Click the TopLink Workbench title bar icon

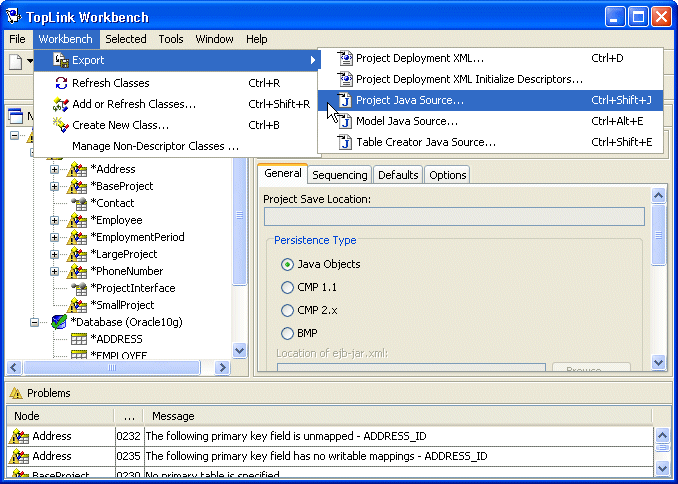[x=13, y=16]
